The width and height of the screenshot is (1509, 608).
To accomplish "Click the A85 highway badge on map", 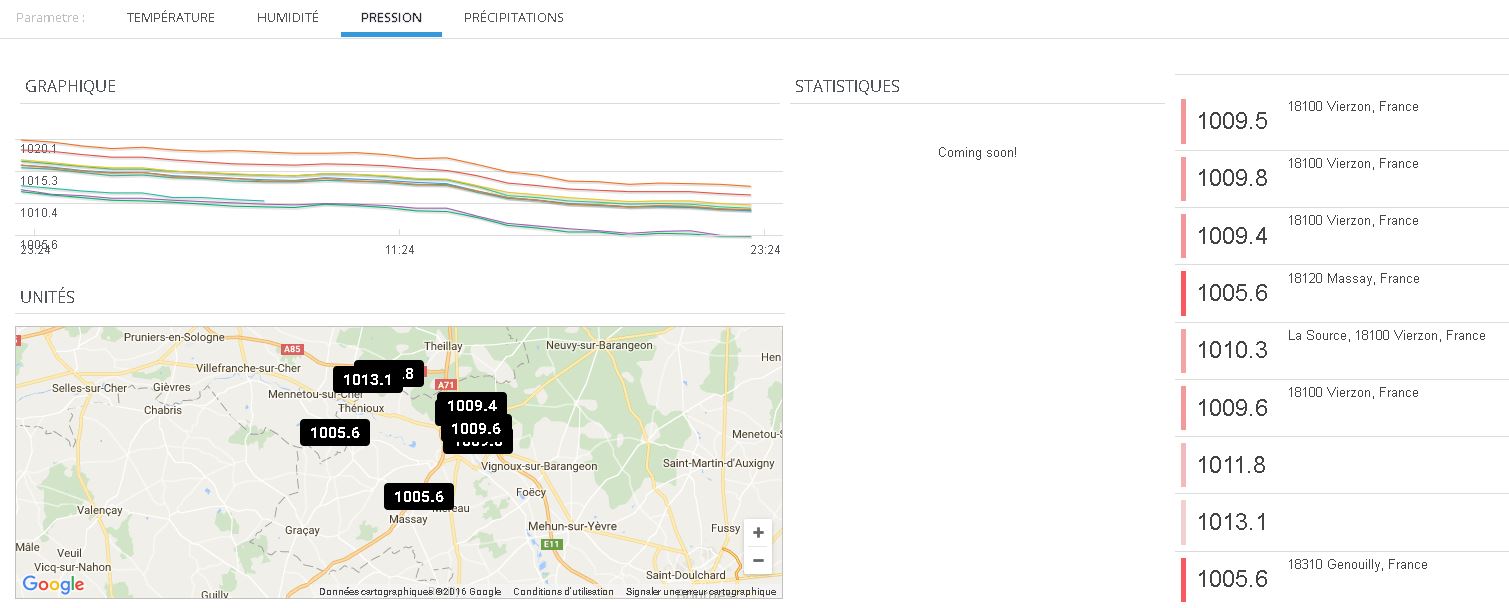I will pos(291,349).
